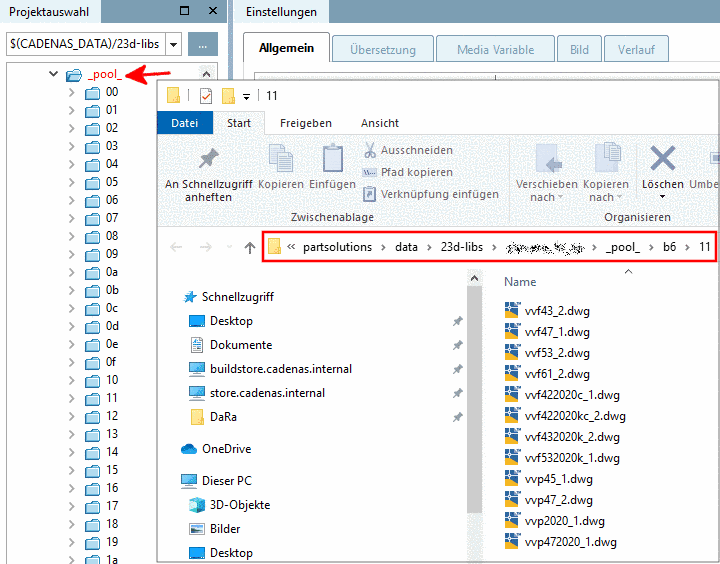Click navigation pane scrollbar up arrow

474,278
